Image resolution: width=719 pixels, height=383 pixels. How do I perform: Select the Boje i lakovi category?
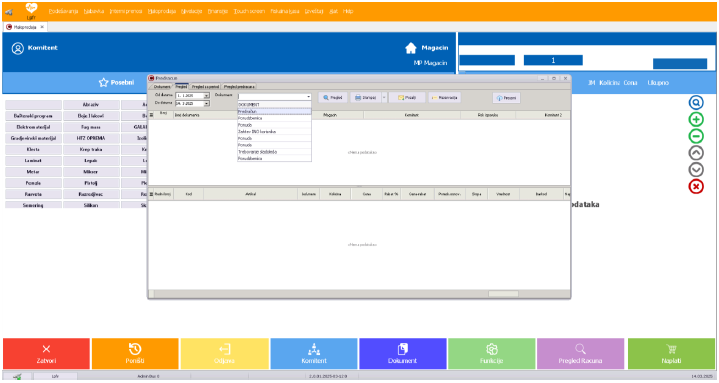(91, 116)
